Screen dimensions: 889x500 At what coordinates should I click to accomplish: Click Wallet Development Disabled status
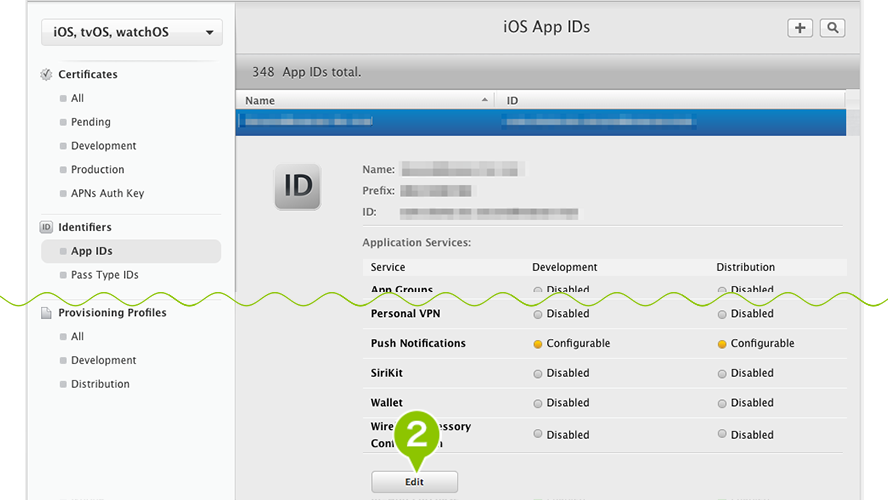(x=561, y=403)
